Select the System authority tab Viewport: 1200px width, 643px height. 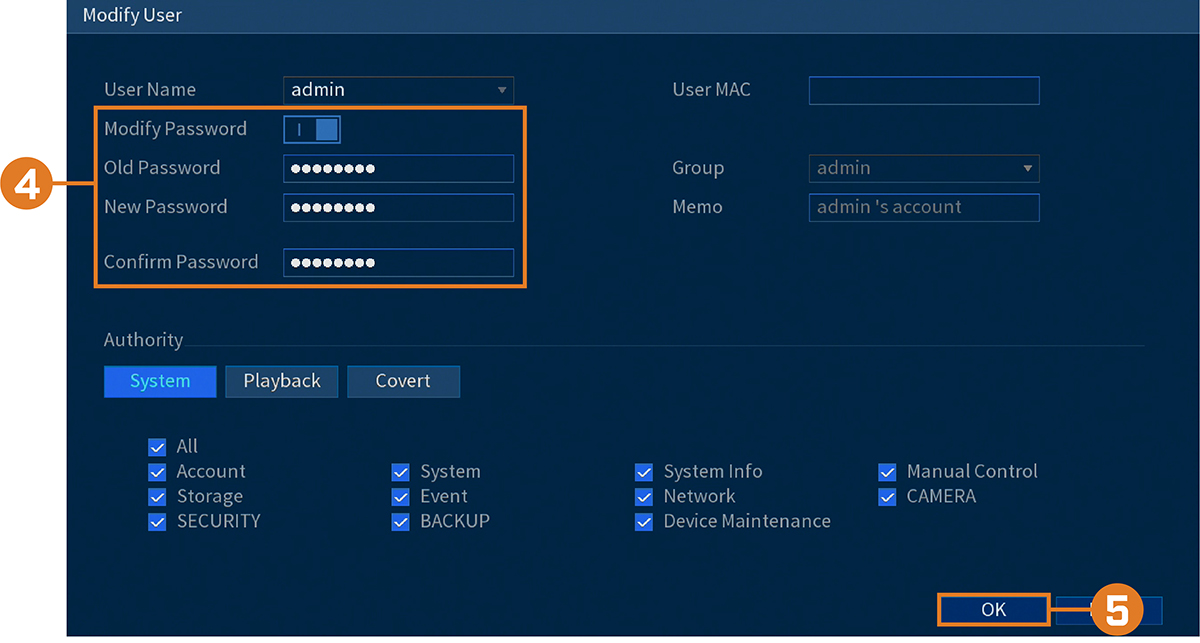coord(160,381)
